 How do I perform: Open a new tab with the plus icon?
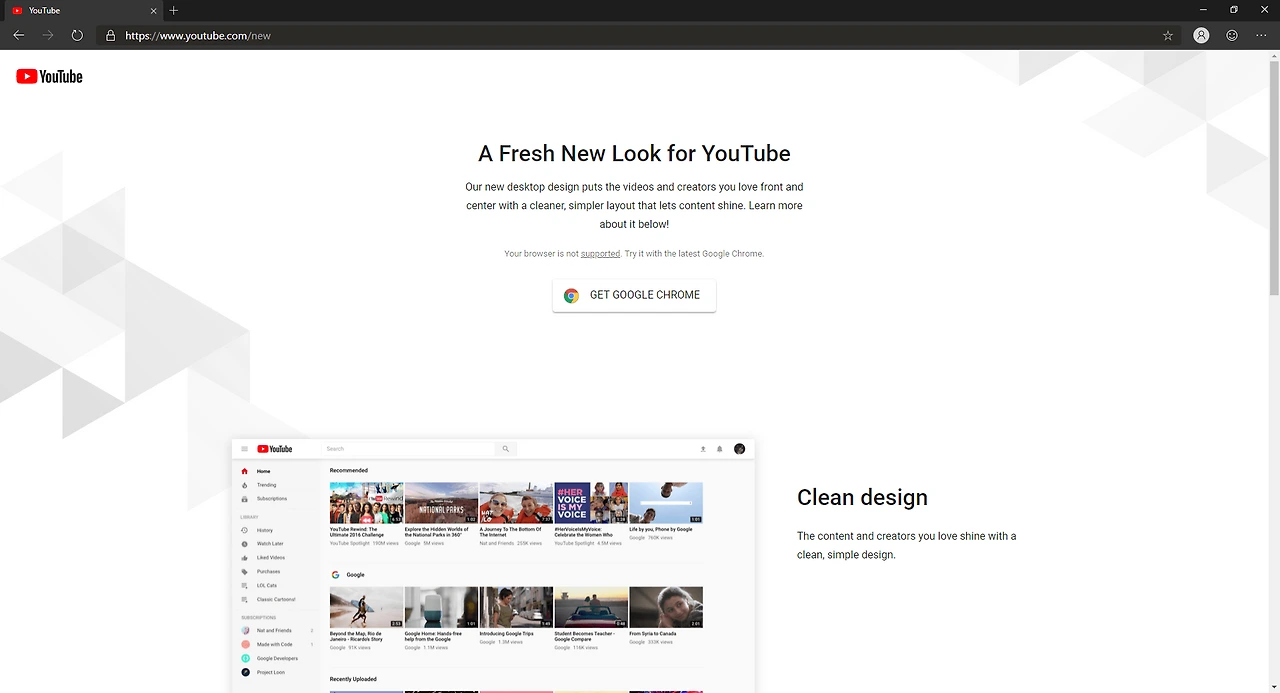click(x=174, y=10)
